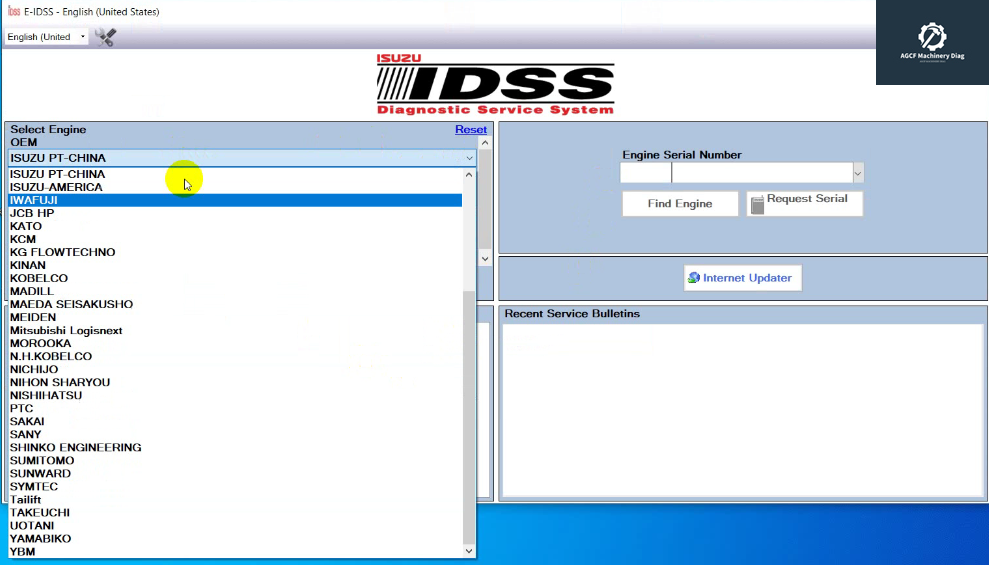Select NICHIJO in the list
989x565 pixels.
(235, 370)
